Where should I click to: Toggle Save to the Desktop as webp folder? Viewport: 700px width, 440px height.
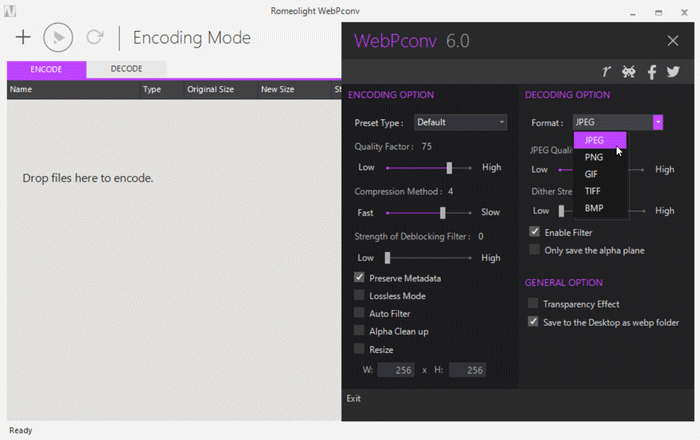pos(533,321)
